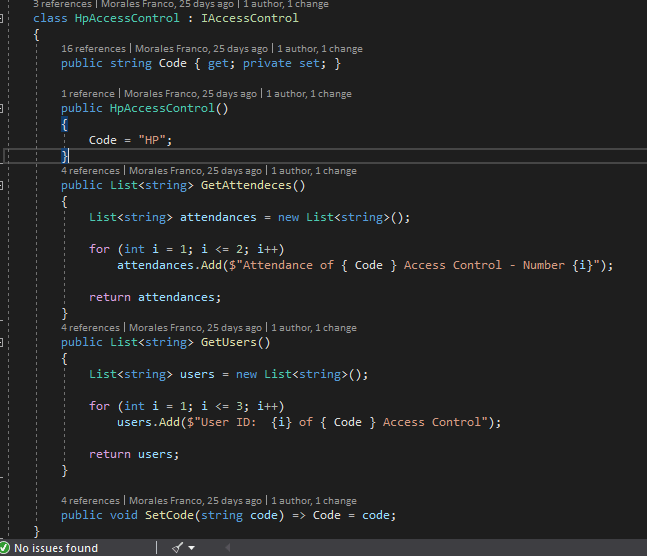Open the 16 references CodeLens link
Viewport: 647px width, 556px height.
point(93,49)
